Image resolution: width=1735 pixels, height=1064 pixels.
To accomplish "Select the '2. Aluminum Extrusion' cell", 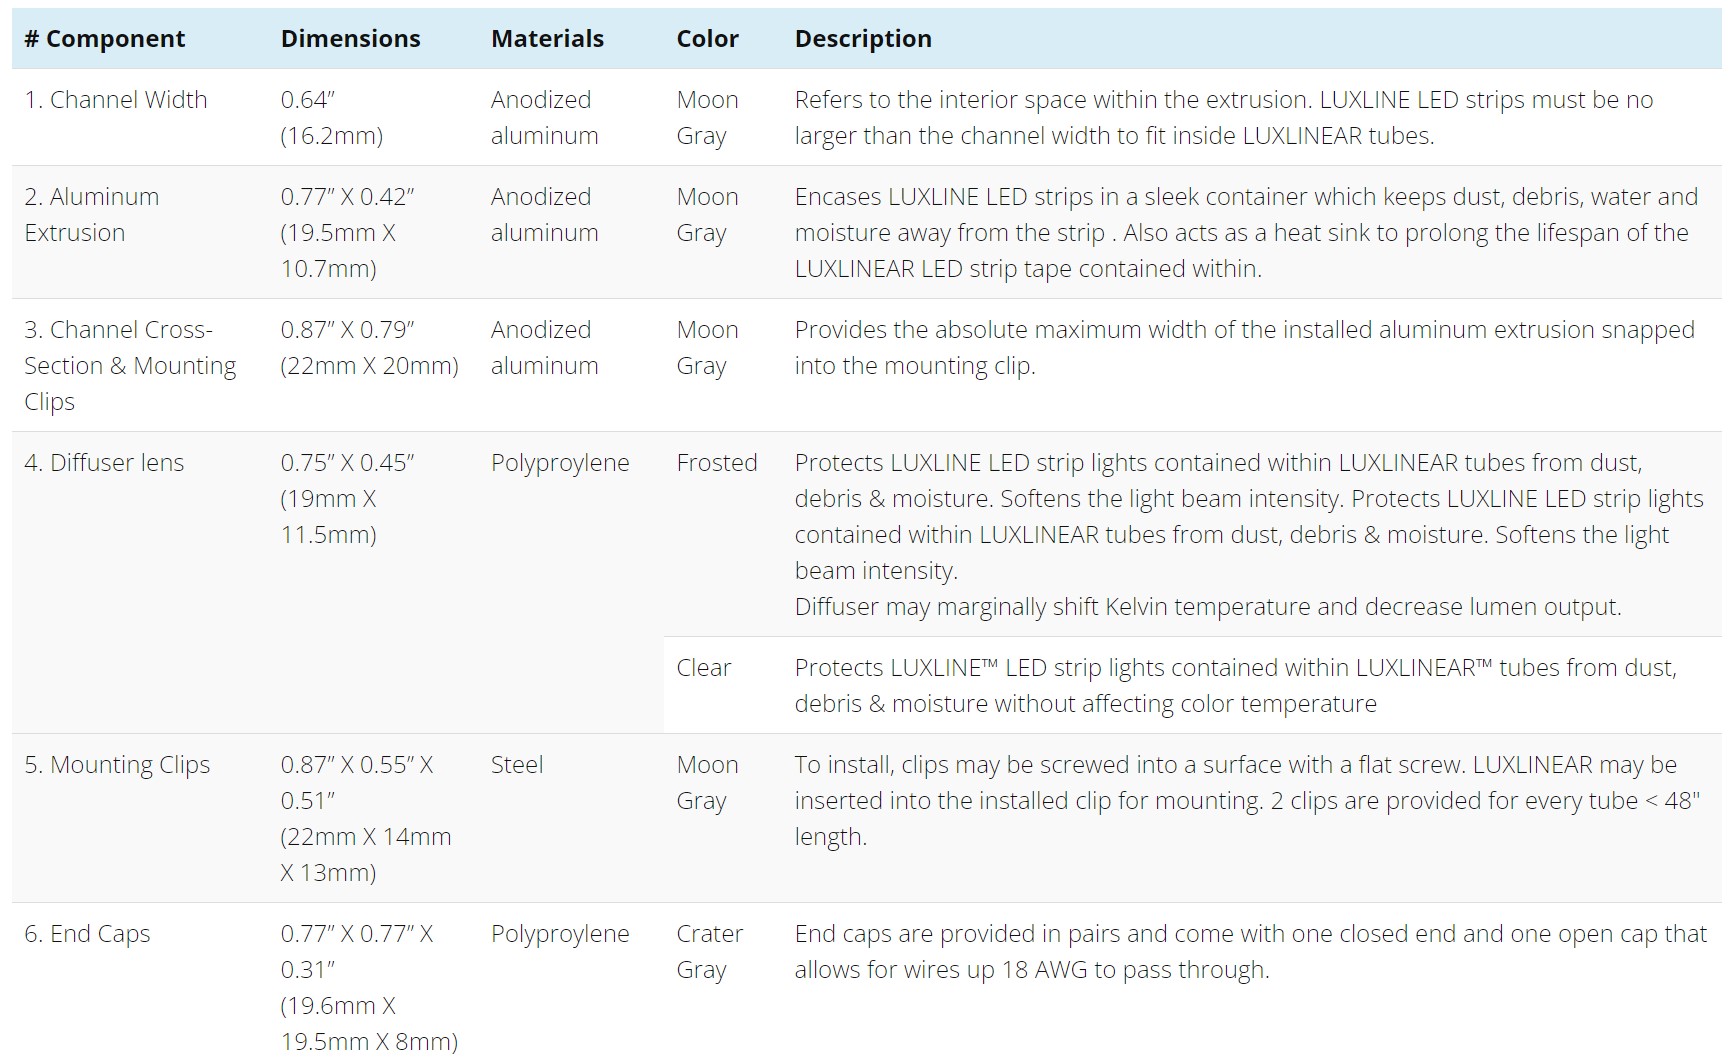I will (92, 215).
